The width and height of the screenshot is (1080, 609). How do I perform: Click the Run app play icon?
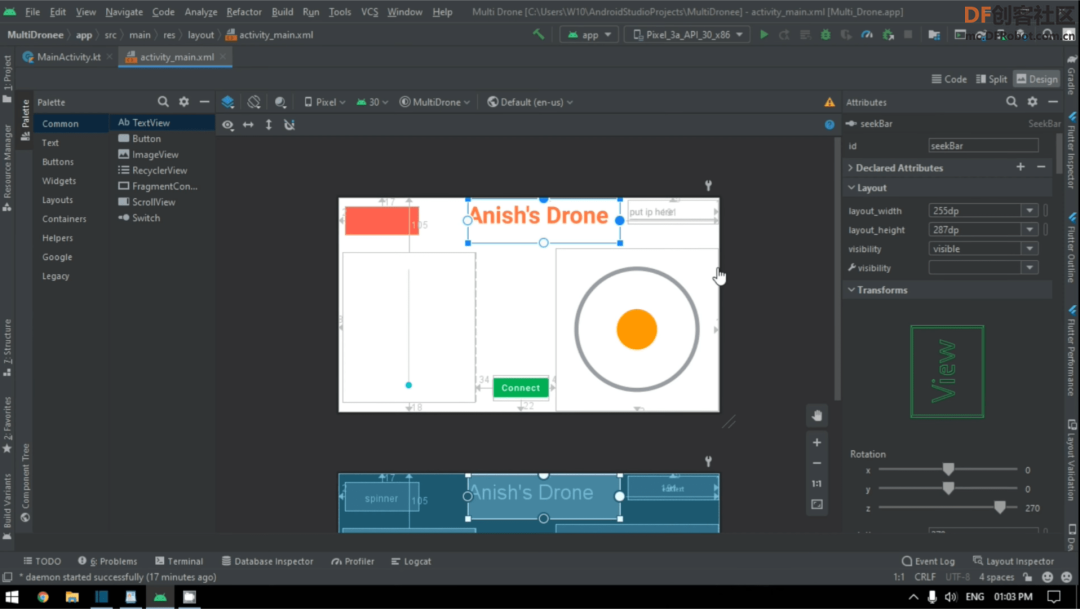[764, 35]
